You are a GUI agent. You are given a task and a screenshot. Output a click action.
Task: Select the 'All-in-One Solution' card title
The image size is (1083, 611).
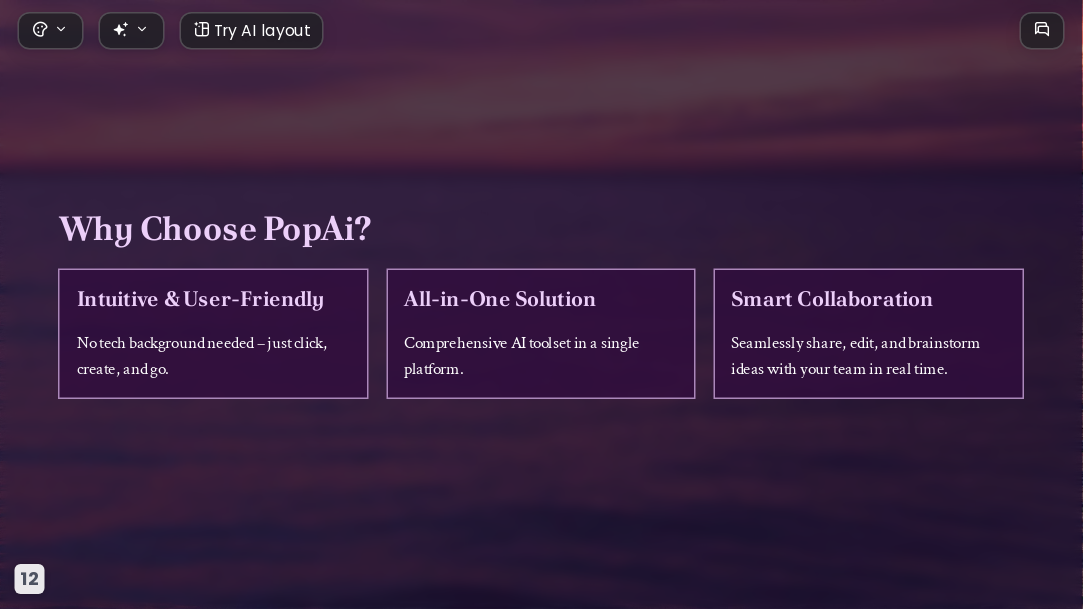(499, 299)
